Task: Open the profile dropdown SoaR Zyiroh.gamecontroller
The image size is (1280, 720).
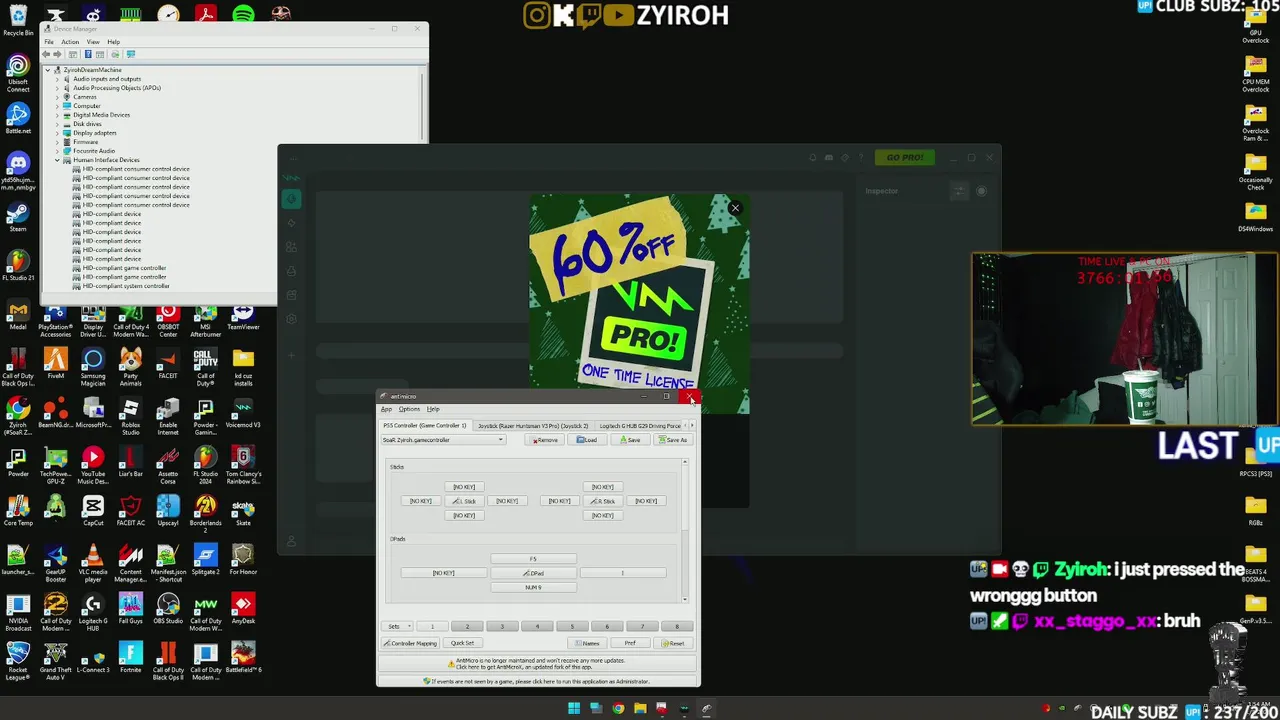Action: 443,440
